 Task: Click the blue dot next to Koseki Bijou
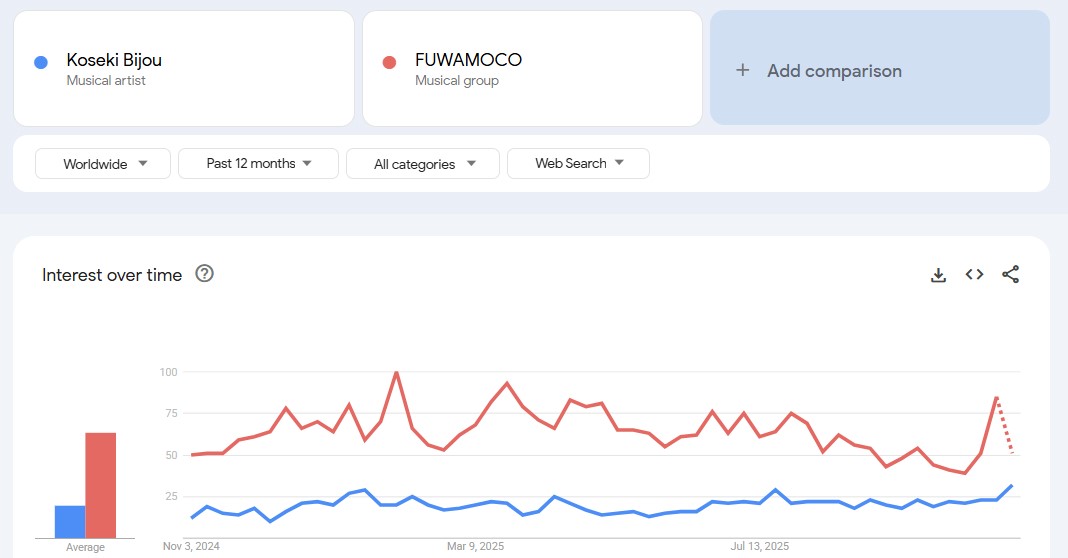pyautogui.click(x=41, y=62)
